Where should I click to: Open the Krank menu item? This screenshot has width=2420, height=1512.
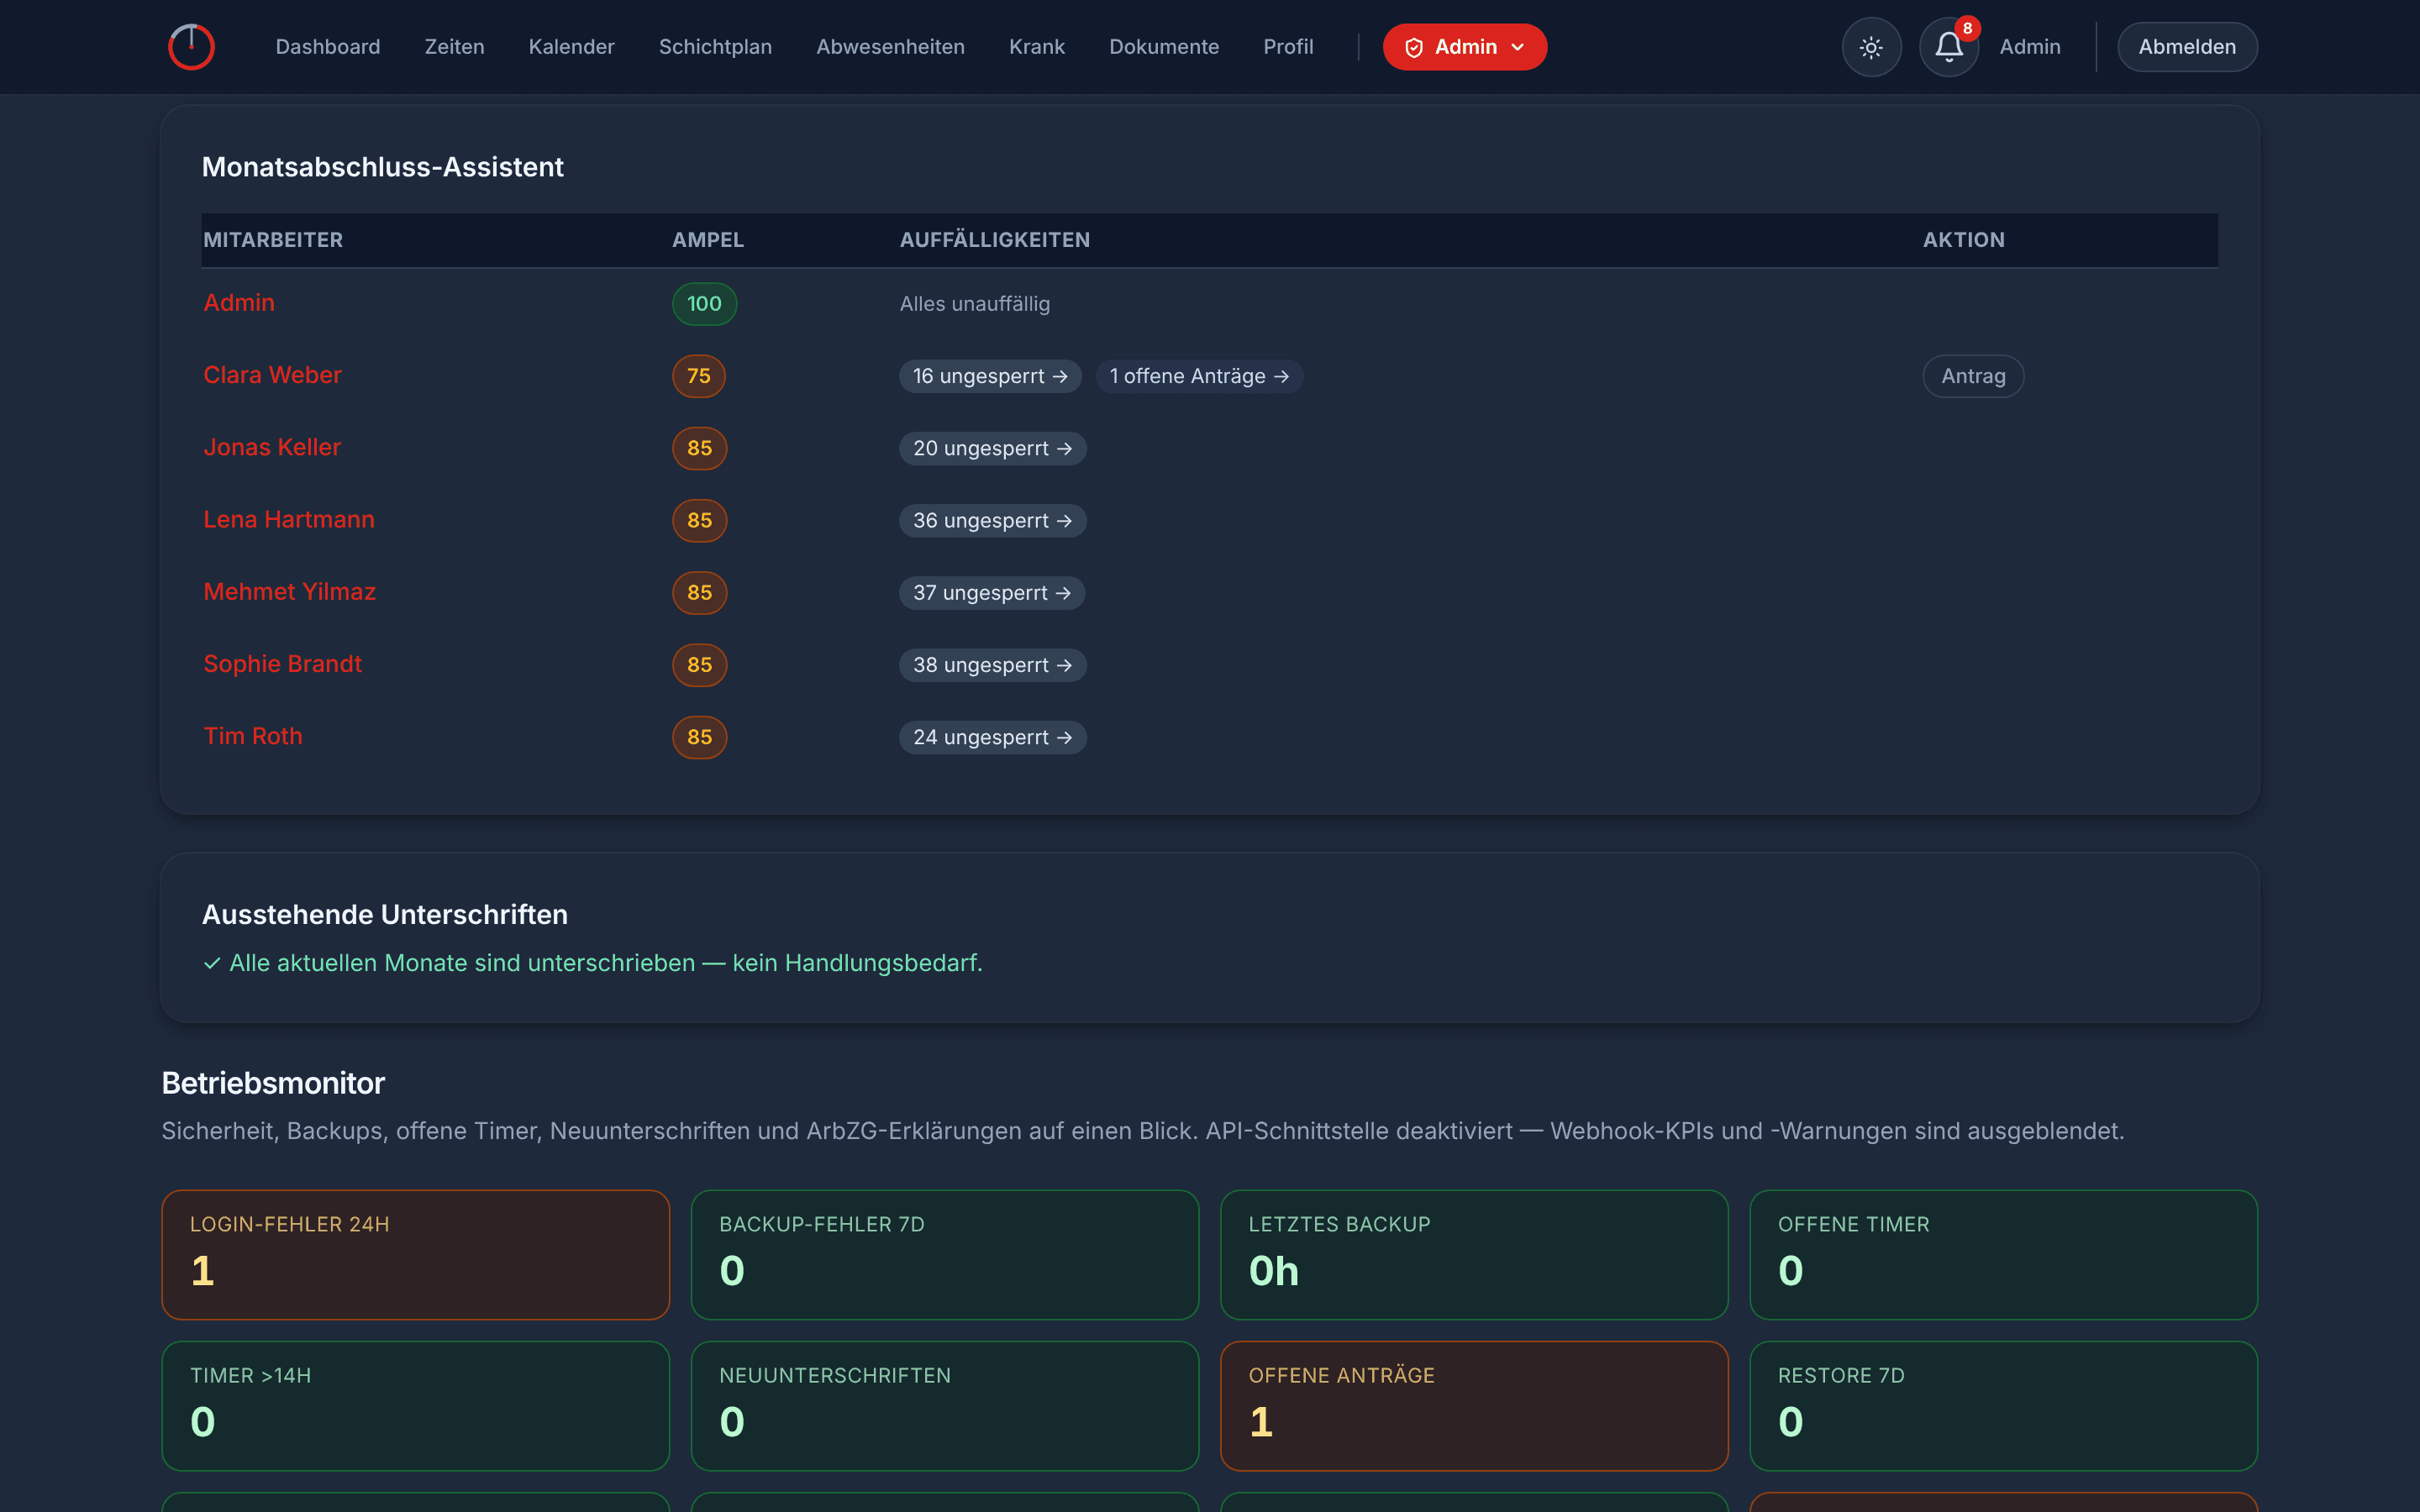point(1037,47)
